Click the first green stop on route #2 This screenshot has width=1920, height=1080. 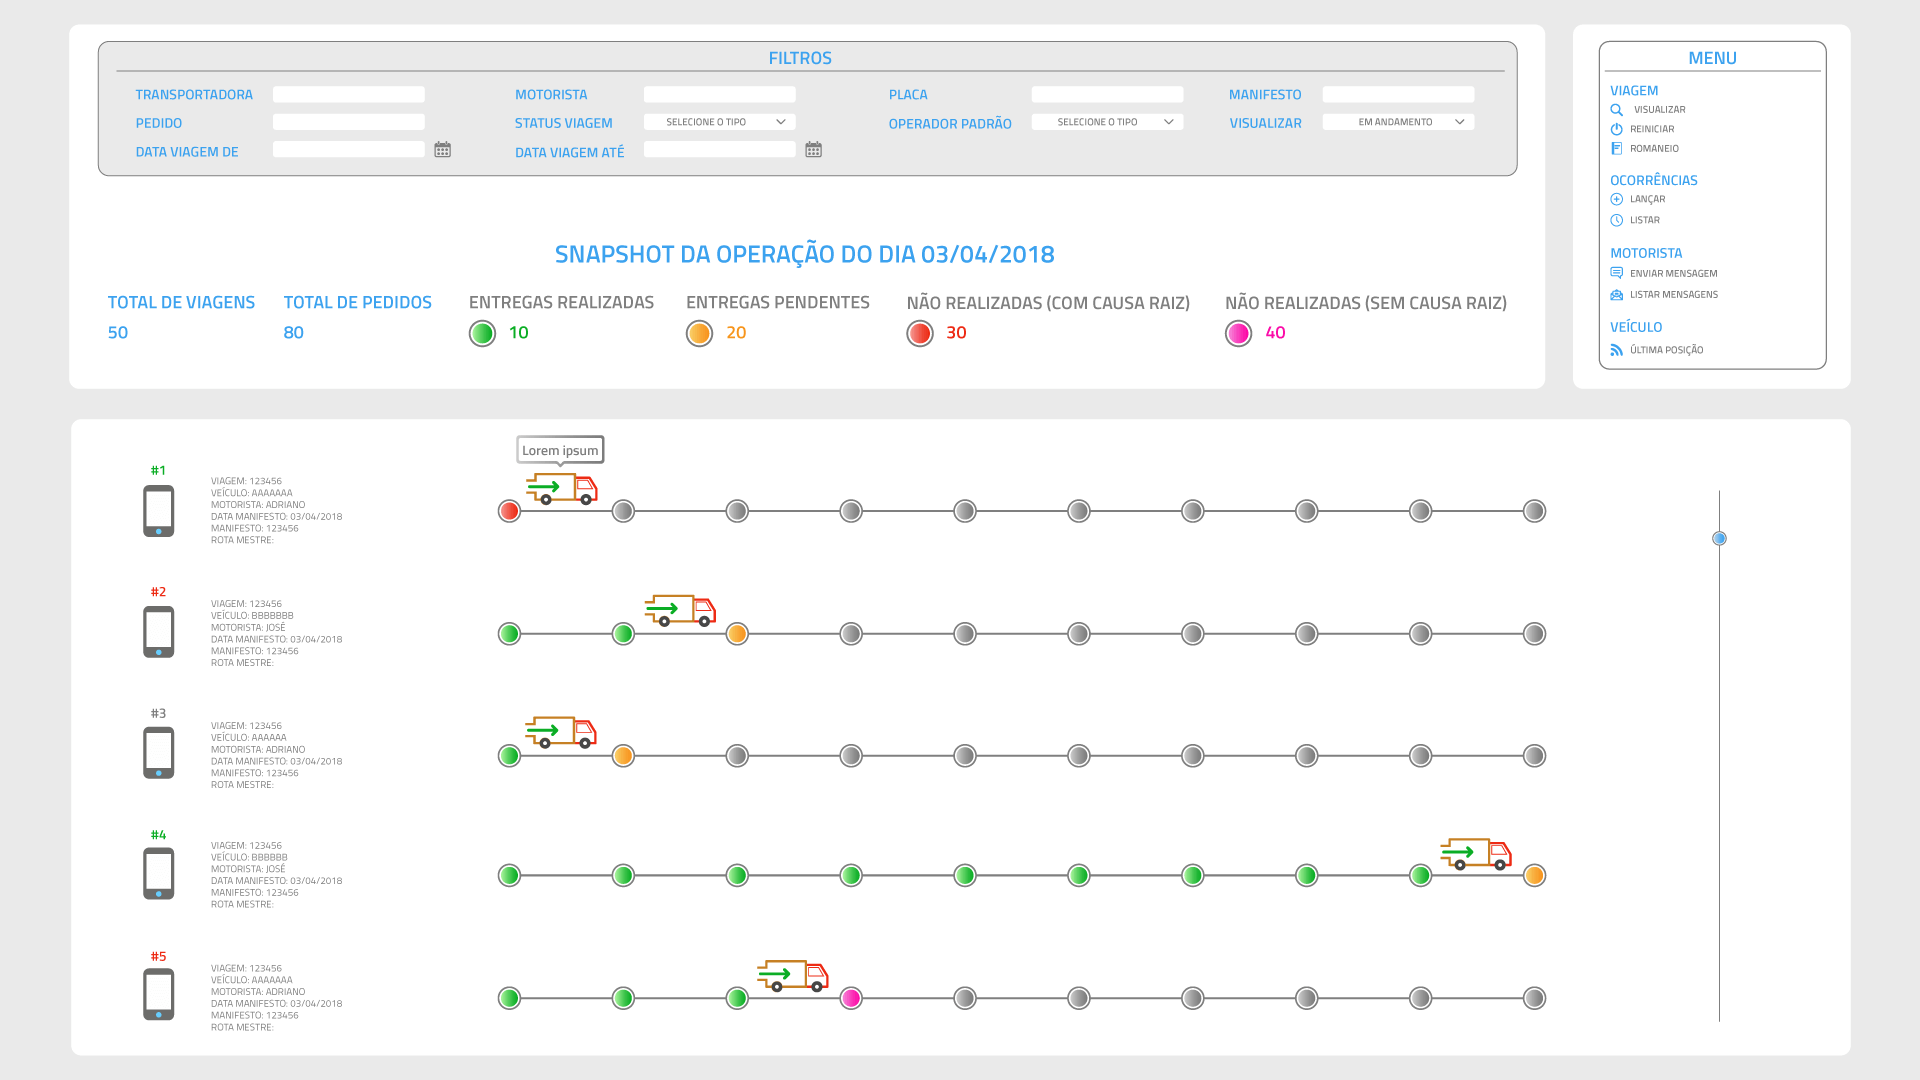pyautogui.click(x=509, y=633)
